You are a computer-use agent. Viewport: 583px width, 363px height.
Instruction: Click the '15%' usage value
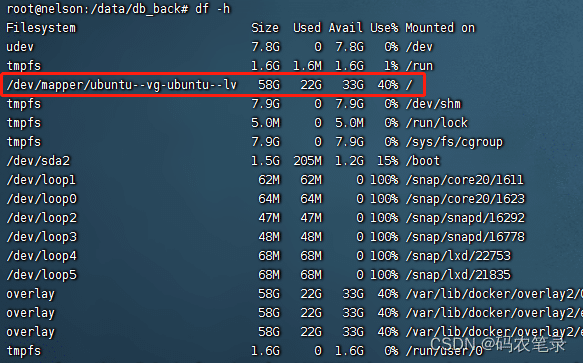387,161
